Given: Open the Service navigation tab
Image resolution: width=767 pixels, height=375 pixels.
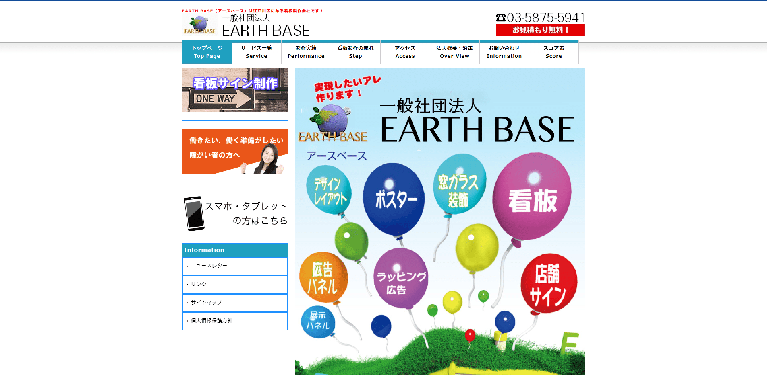Looking at the screenshot, I should click(256, 52).
